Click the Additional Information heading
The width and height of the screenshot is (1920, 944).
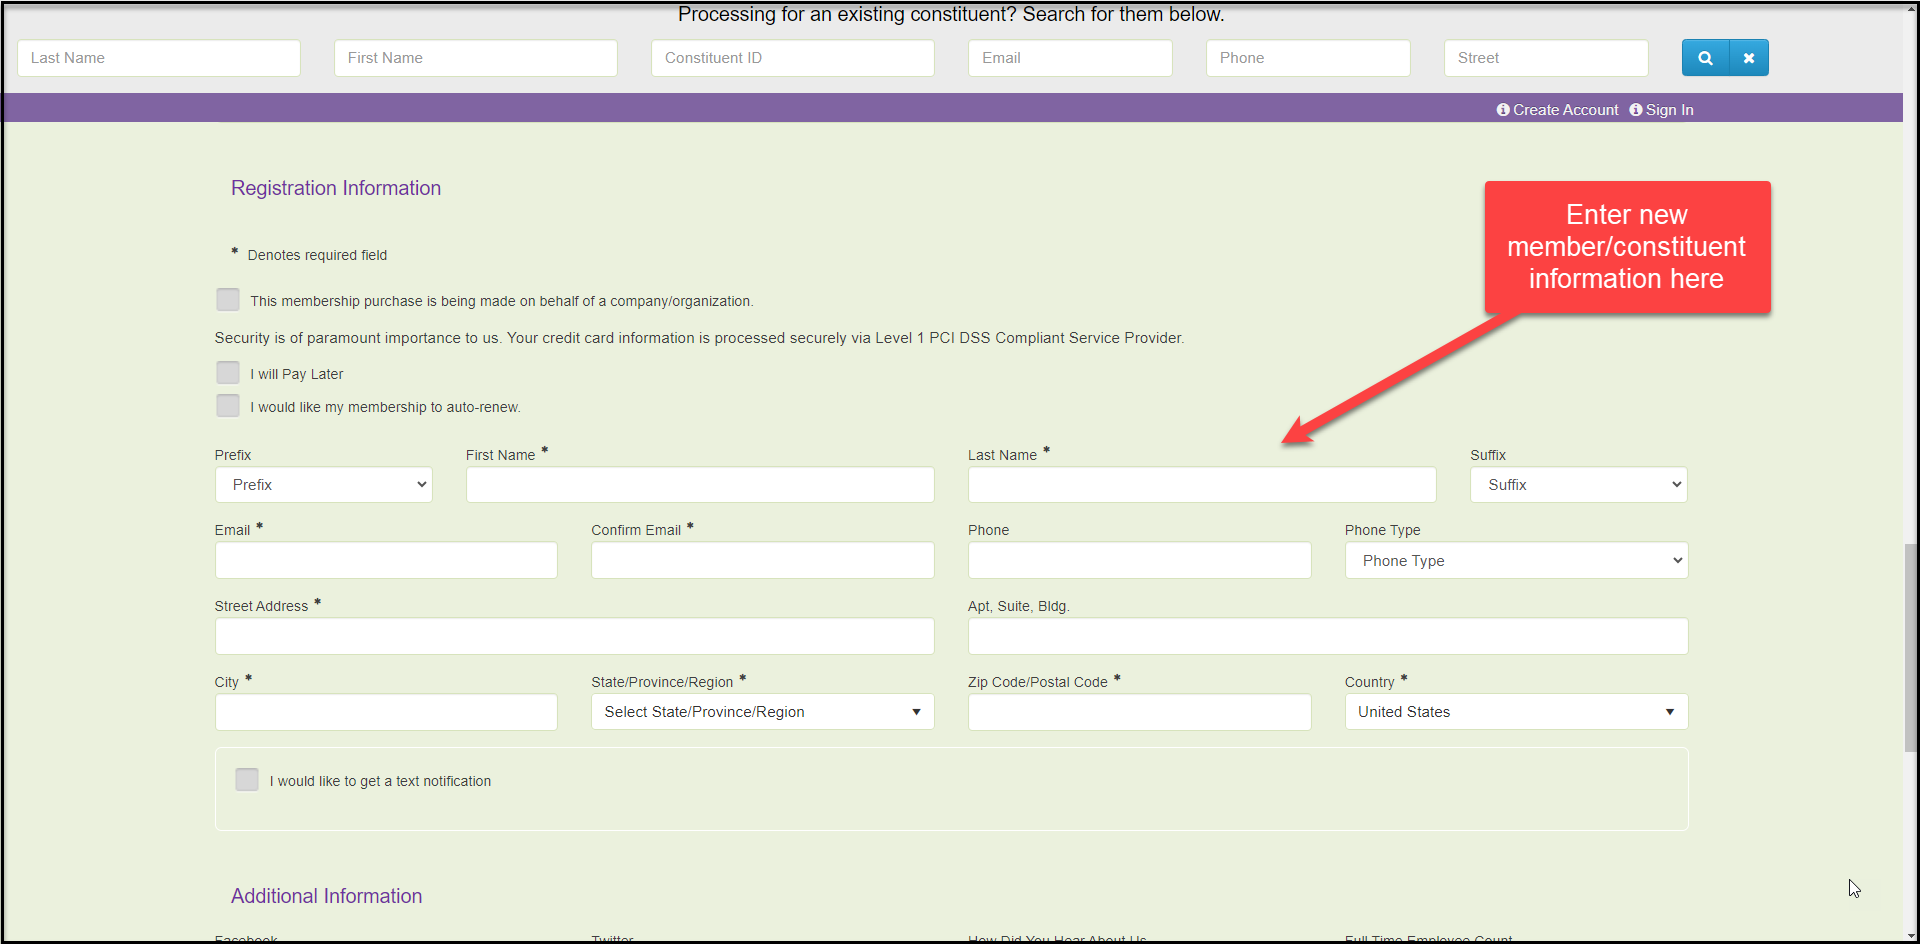pos(327,896)
